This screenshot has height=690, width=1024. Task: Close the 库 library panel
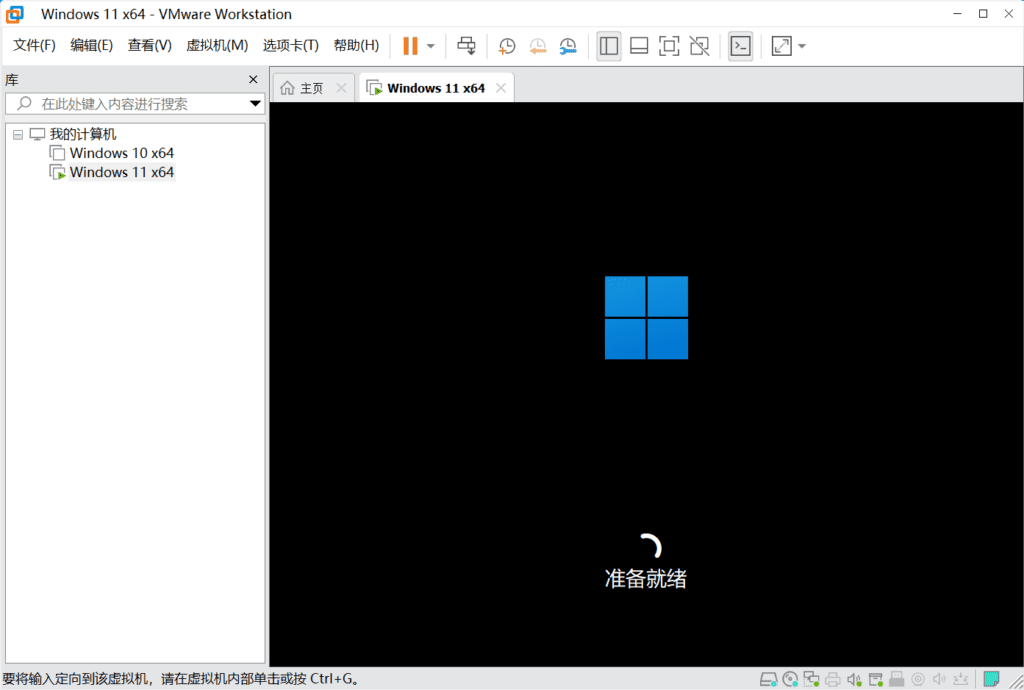[253, 80]
